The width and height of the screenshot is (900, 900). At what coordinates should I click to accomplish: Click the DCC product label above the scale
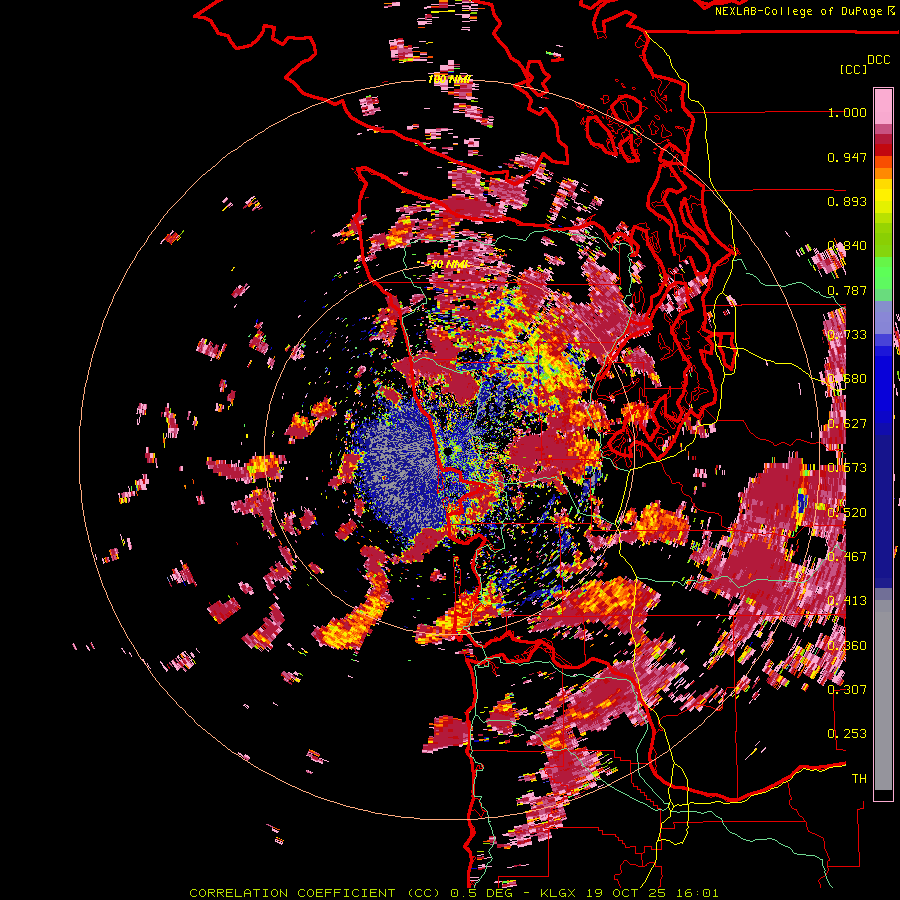click(x=878, y=60)
